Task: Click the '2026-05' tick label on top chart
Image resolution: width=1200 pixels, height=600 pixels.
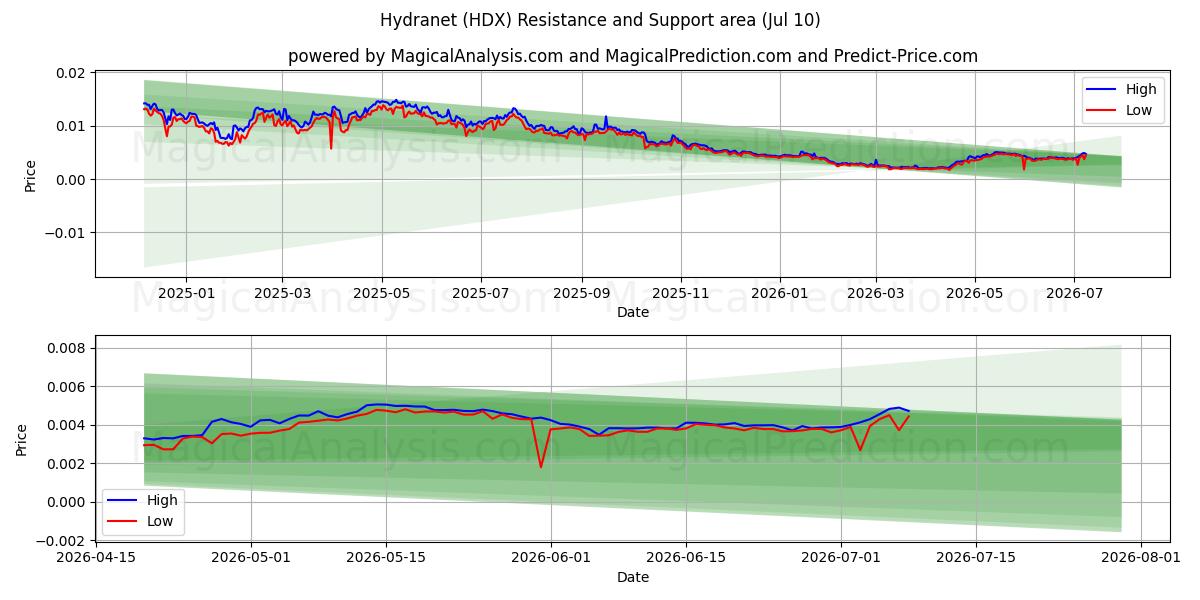Action: (x=975, y=293)
